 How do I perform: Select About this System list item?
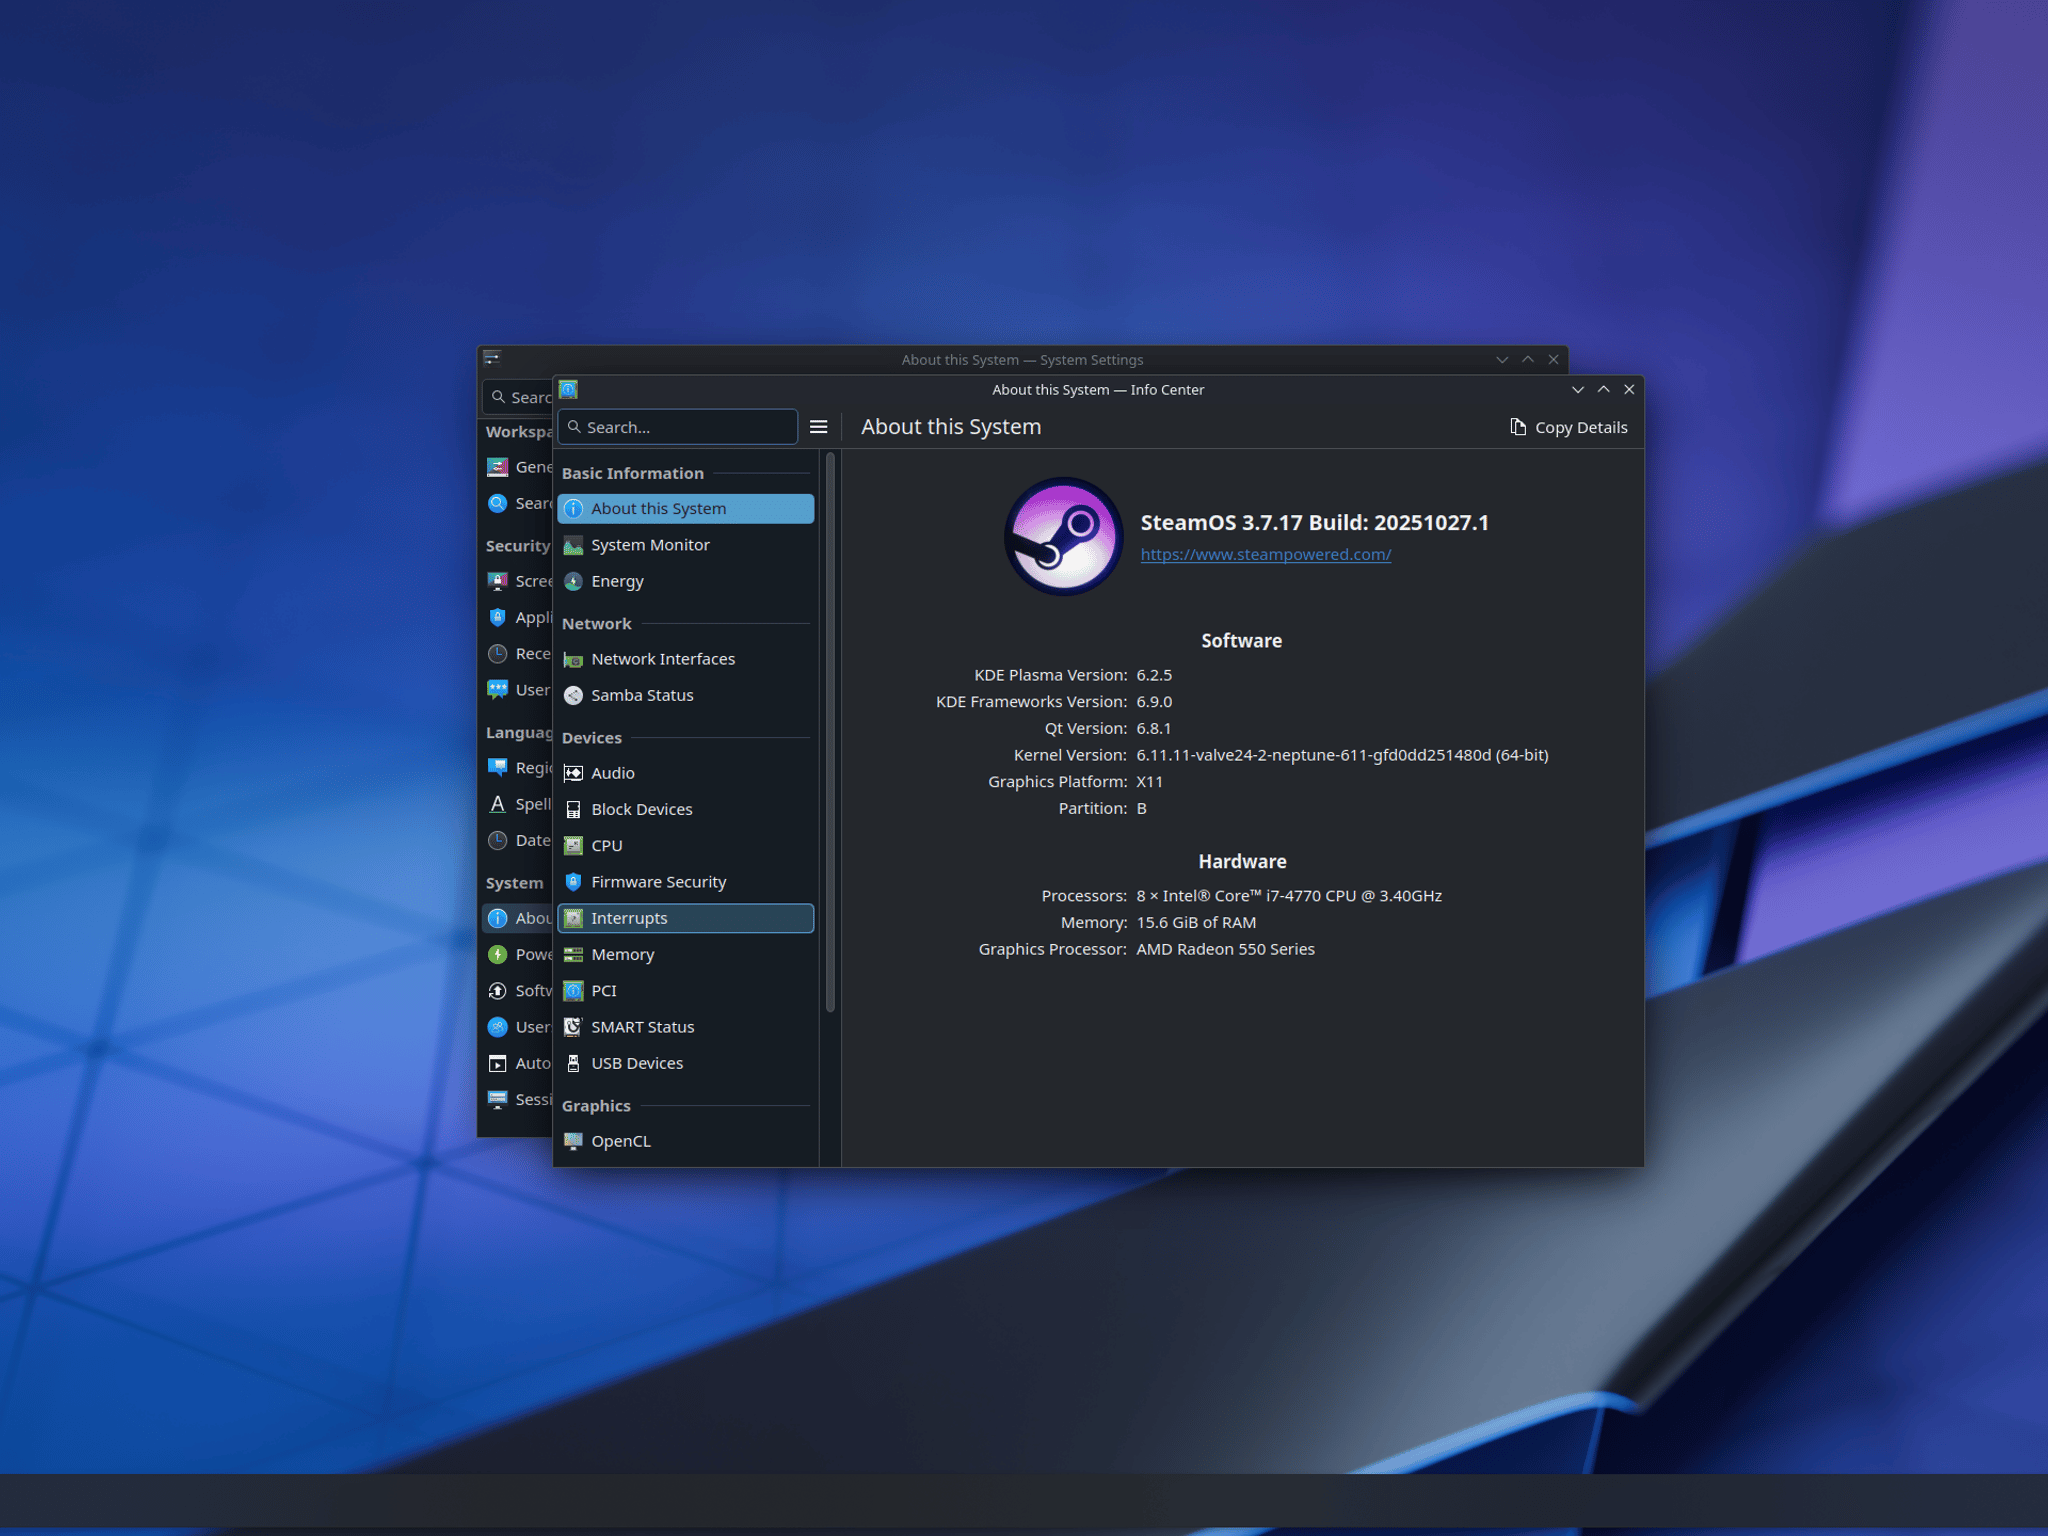[x=686, y=509]
